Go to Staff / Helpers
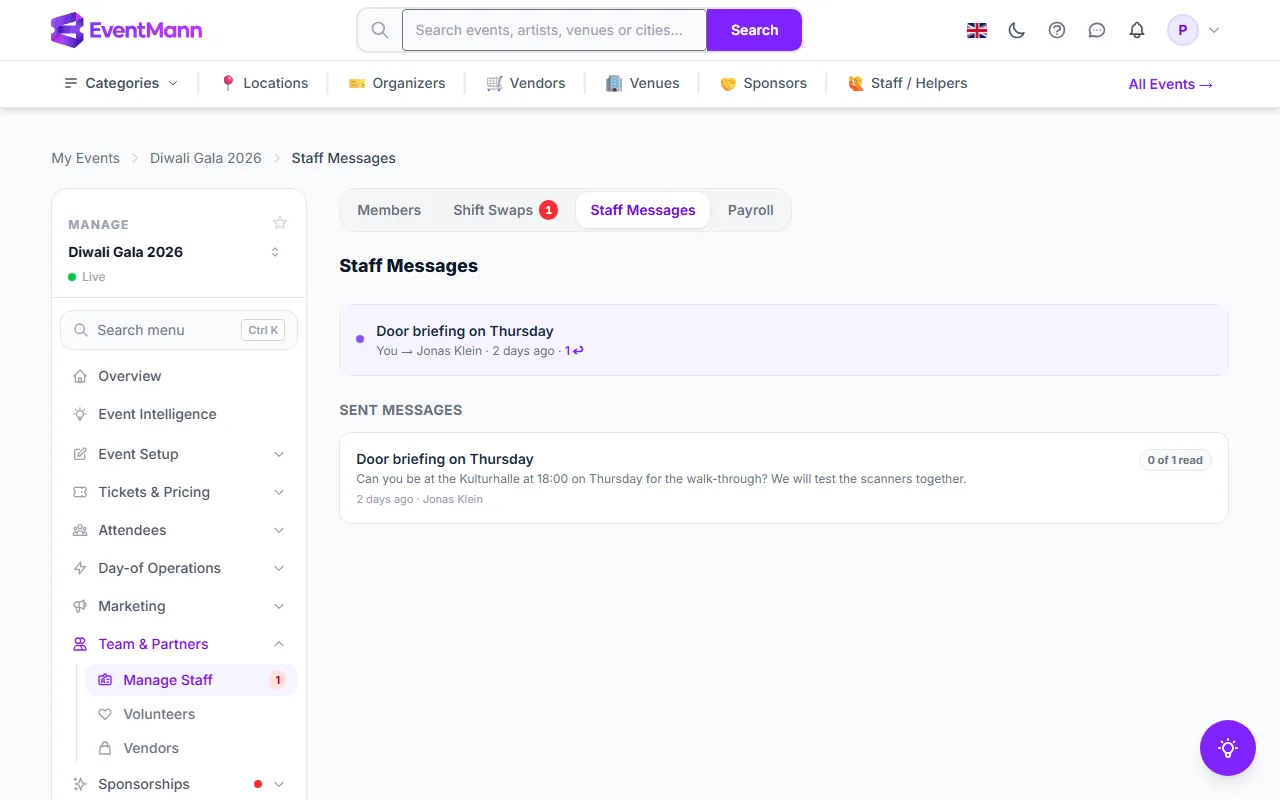 point(908,83)
